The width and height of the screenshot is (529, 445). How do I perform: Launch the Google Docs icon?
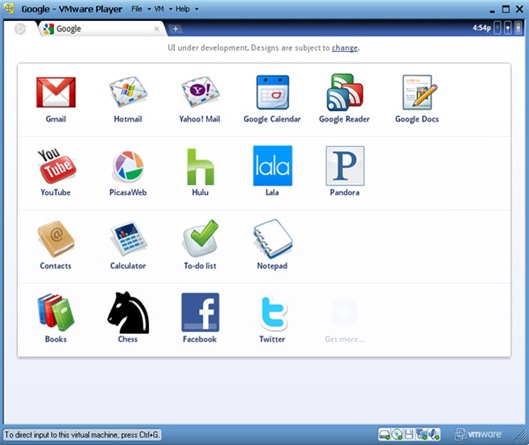419,92
